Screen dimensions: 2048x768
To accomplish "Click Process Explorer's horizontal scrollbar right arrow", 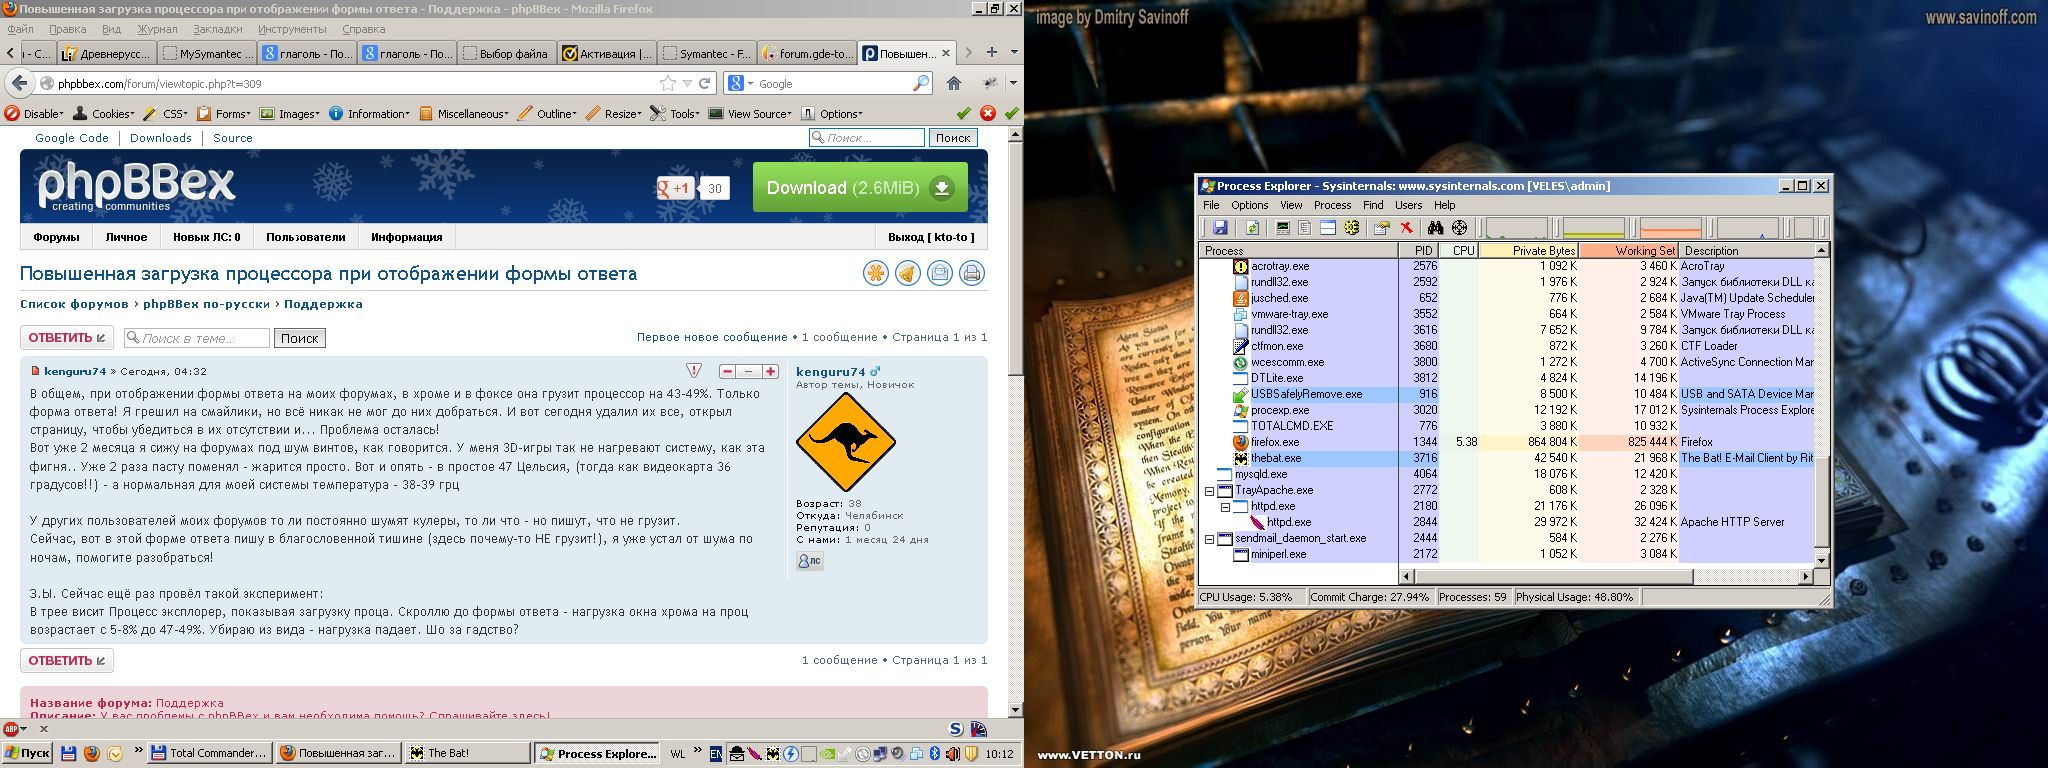I will [1806, 577].
